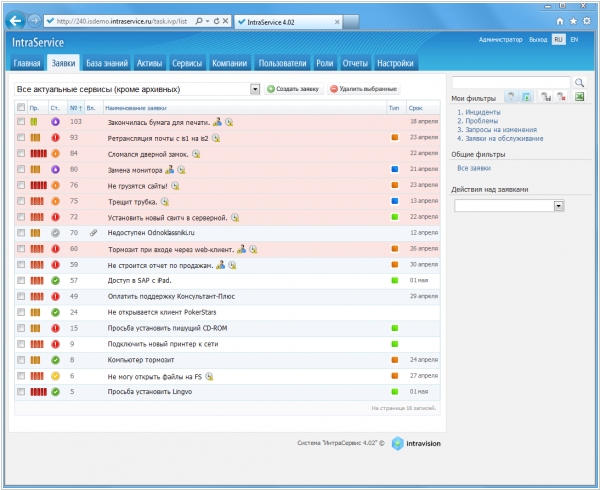Open the services filter dropdown
Screen dimensions: 600x490
(255, 89)
